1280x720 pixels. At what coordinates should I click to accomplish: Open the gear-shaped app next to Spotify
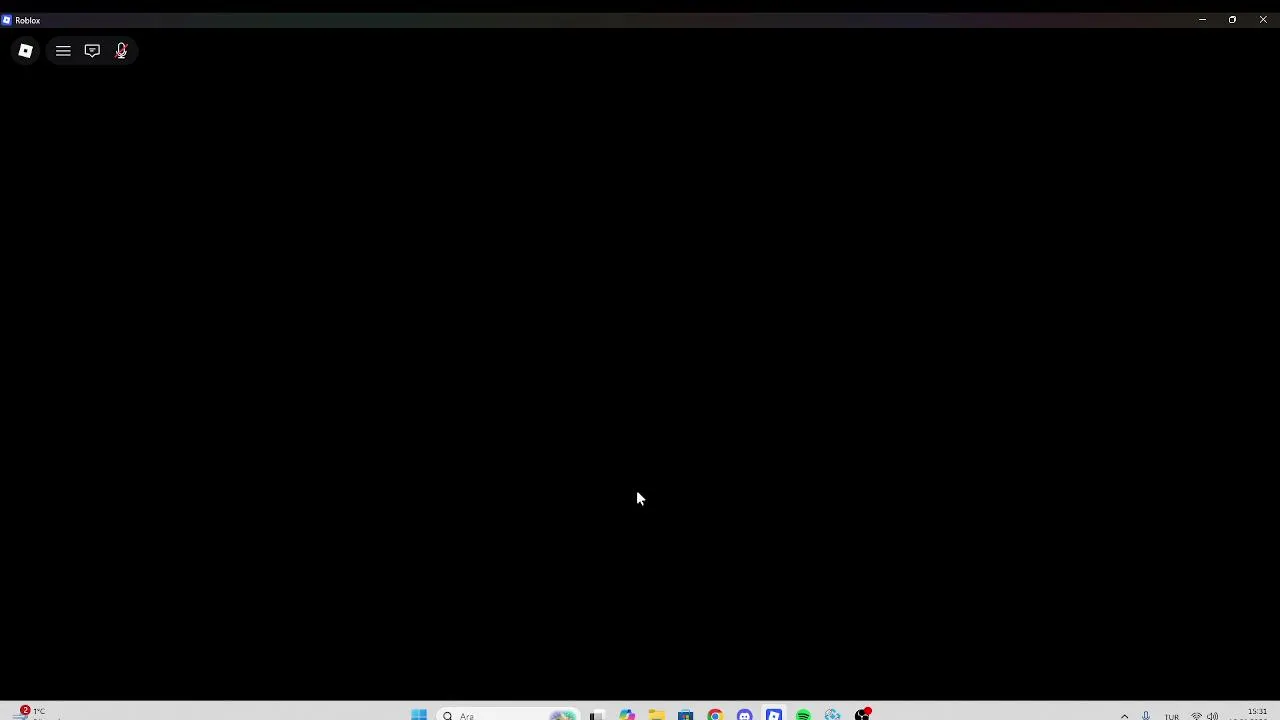point(832,714)
